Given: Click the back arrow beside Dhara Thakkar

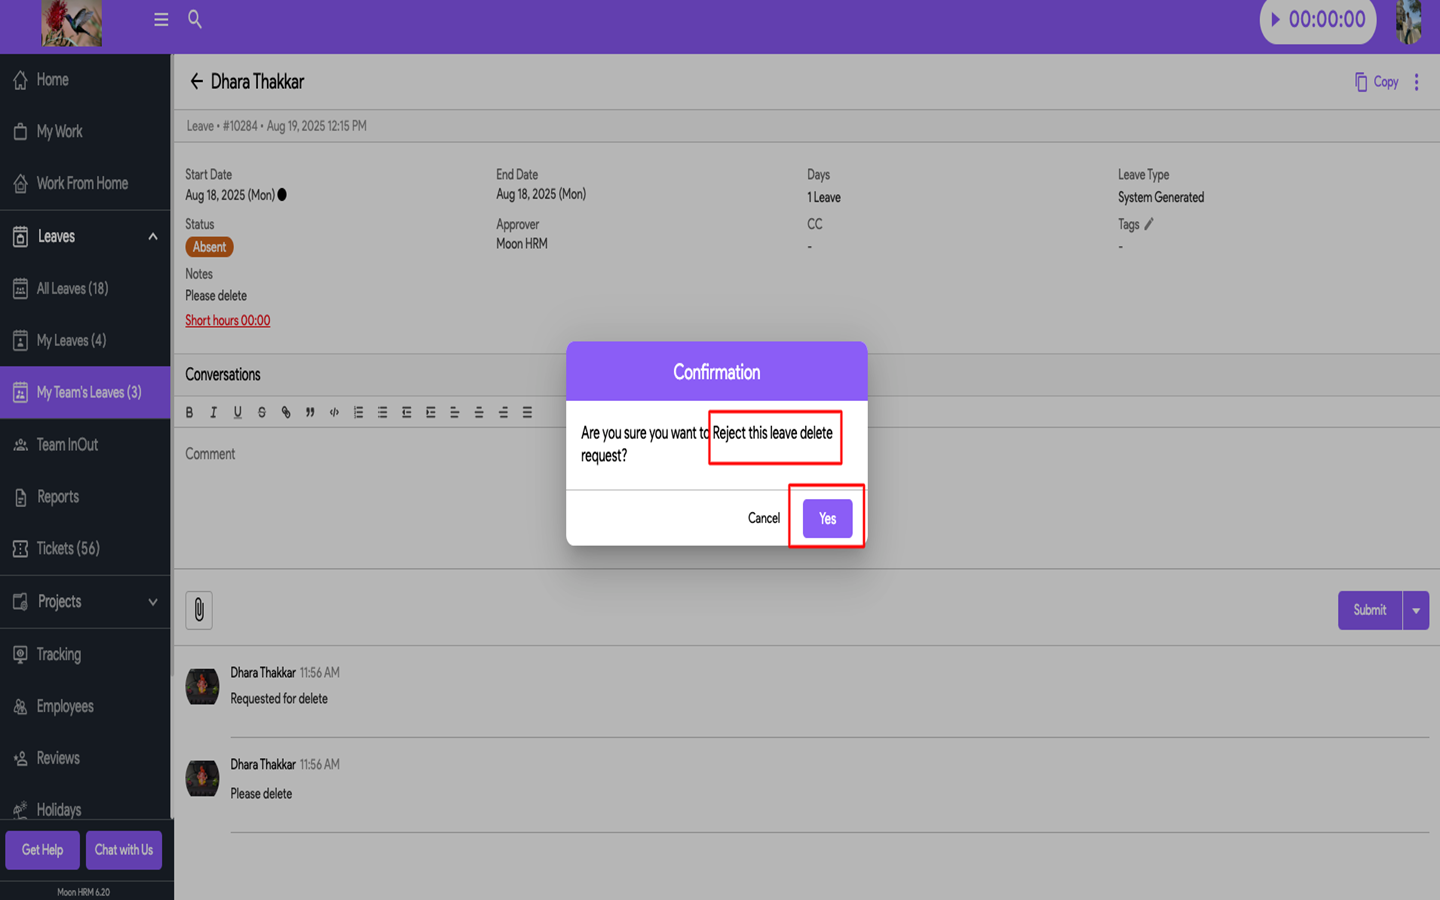Looking at the screenshot, I should pyautogui.click(x=196, y=82).
